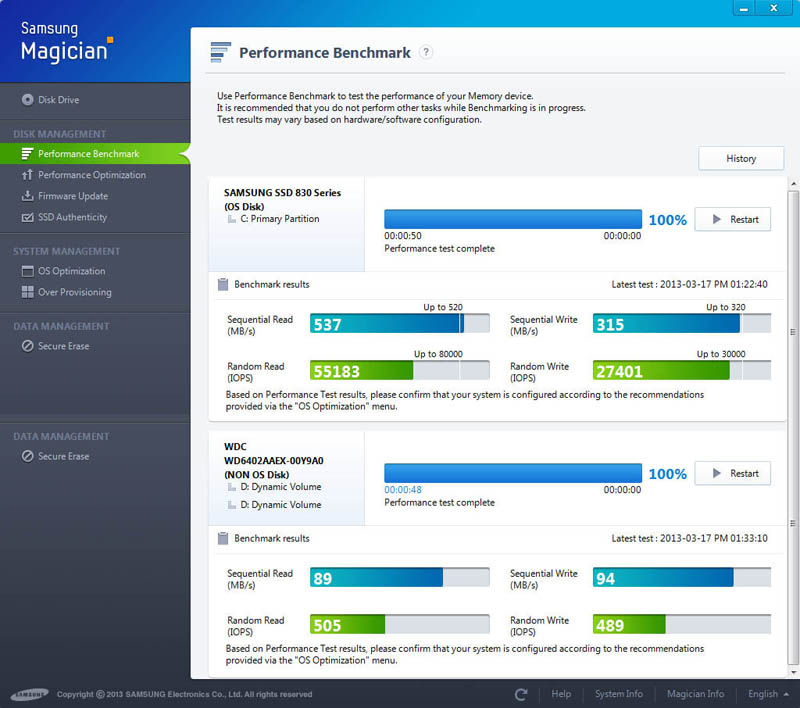
Task: Click the Over Provisioning grid icon
Action: (27, 292)
